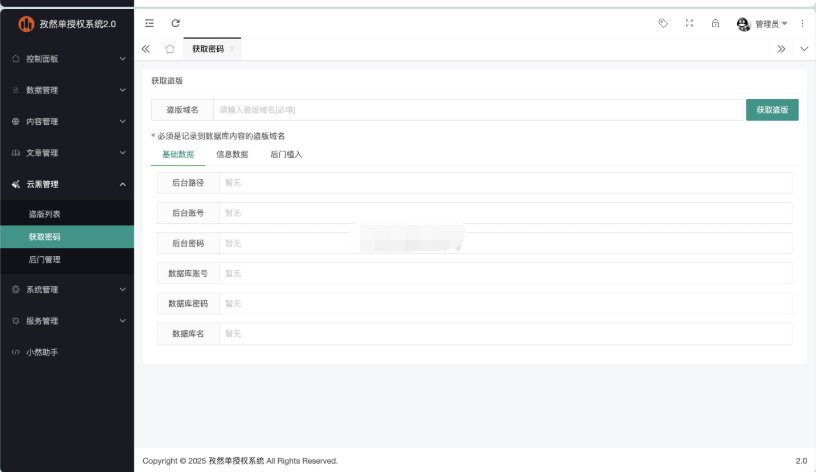Toggle the sidebar collapse icon

pos(149,23)
